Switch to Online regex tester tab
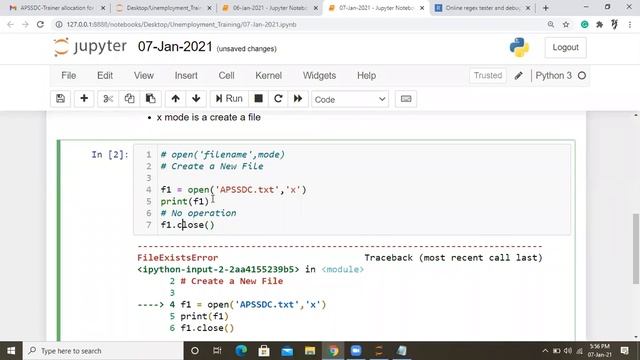This screenshot has height=360, width=640. coord(482,8)
